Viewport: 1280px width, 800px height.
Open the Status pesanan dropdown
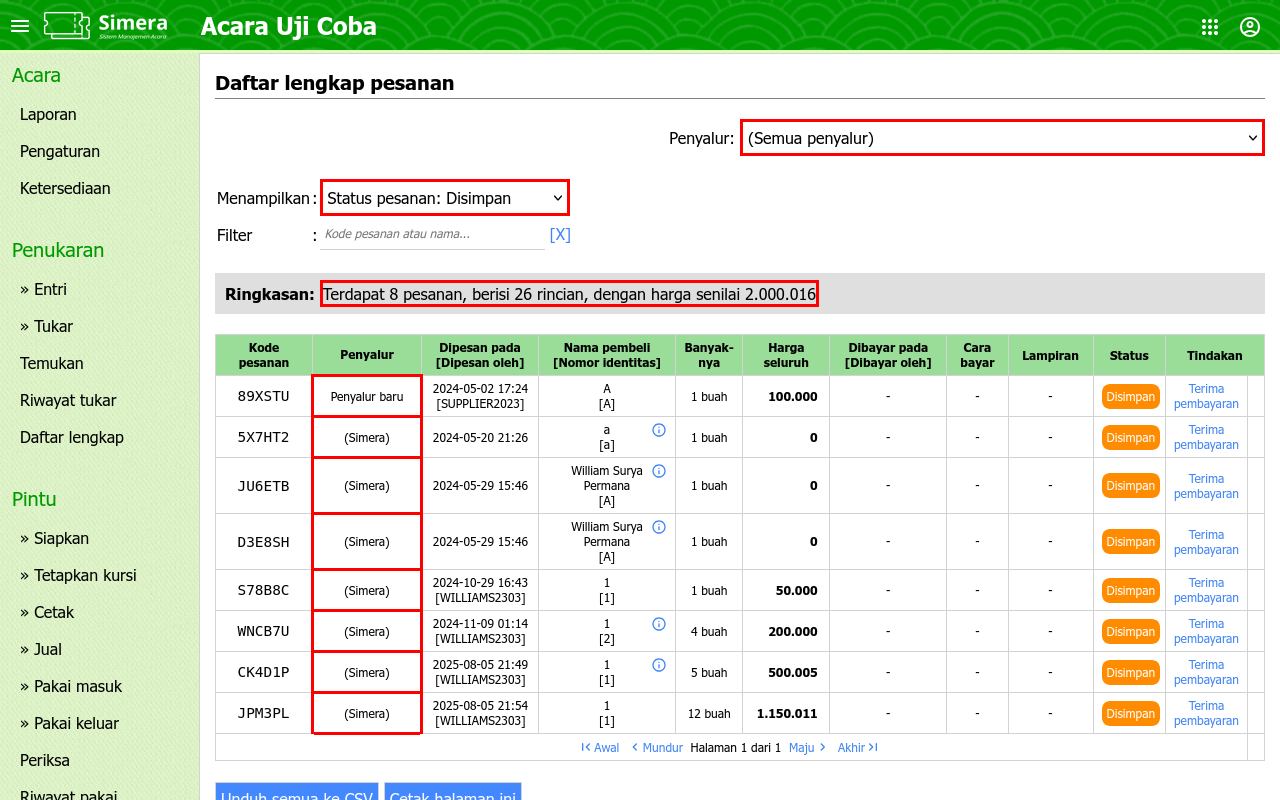[445, 198]
